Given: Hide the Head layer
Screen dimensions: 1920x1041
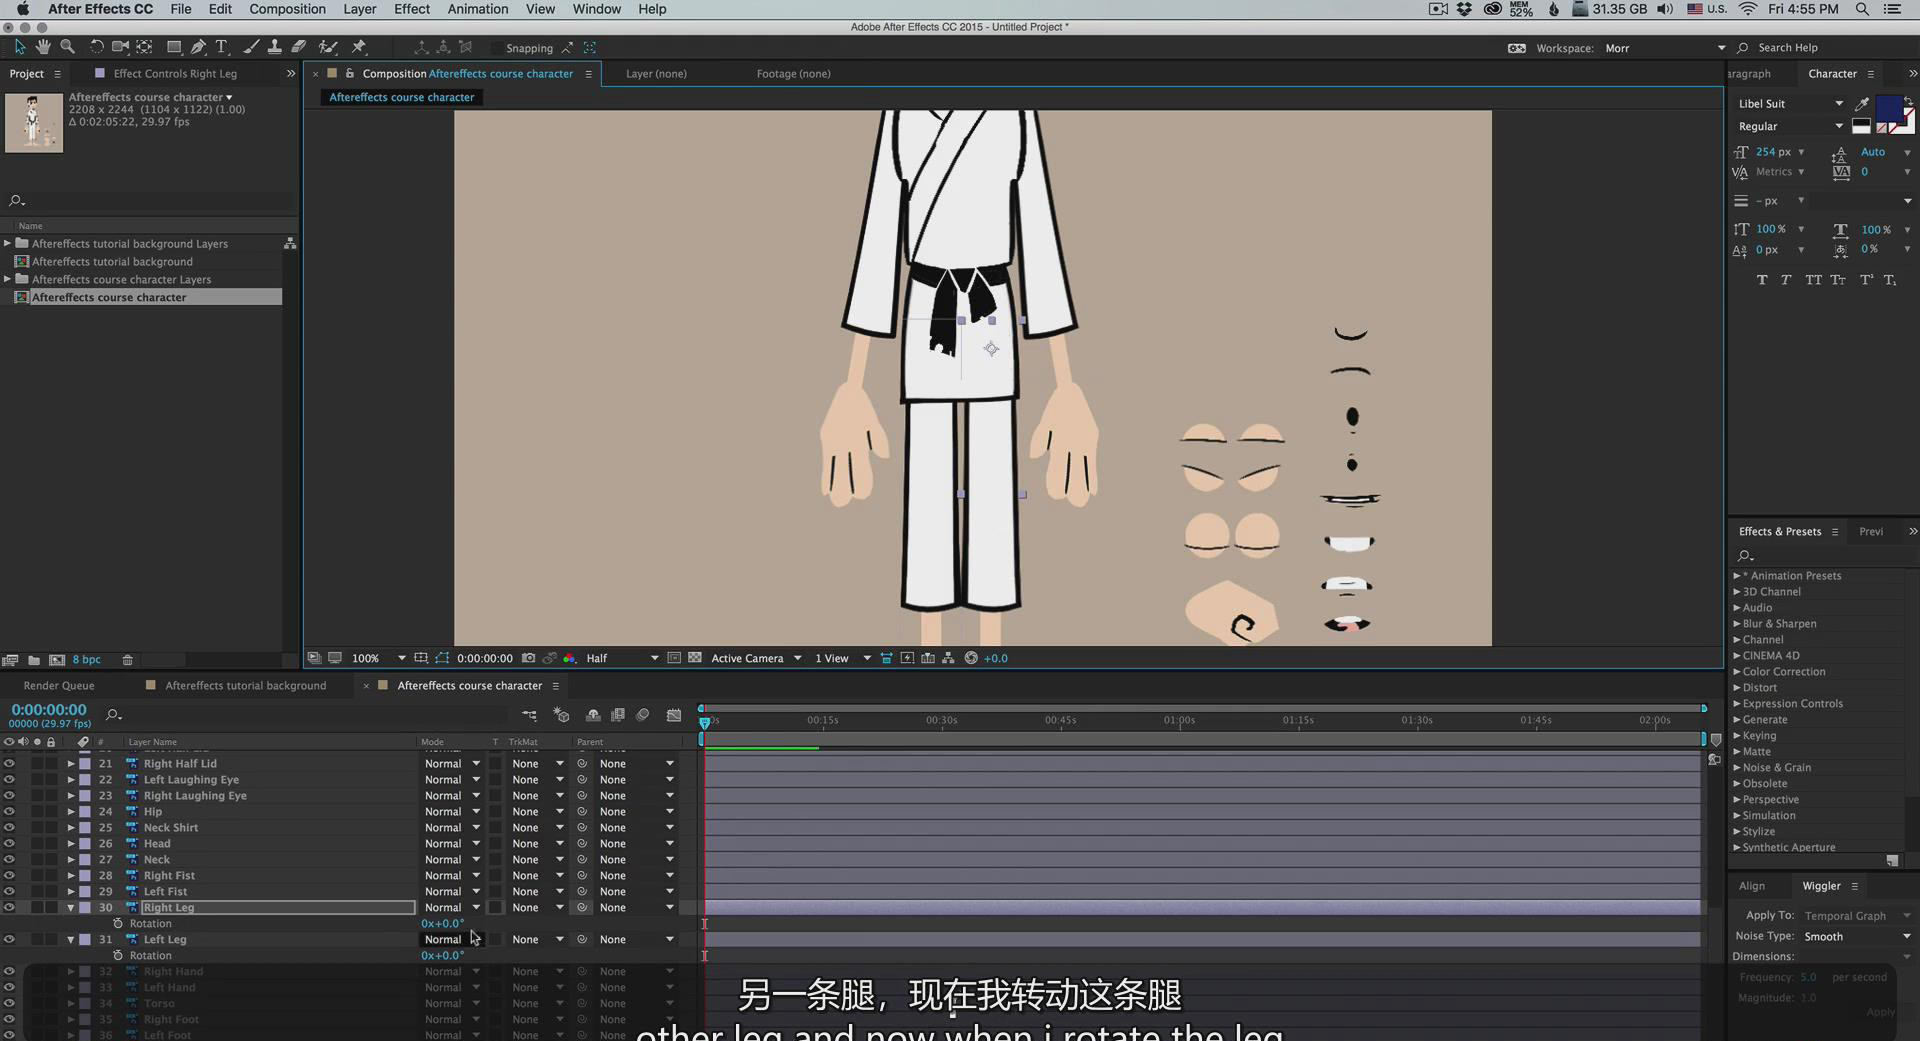Looking at the screenshot, I should [9, 844].
